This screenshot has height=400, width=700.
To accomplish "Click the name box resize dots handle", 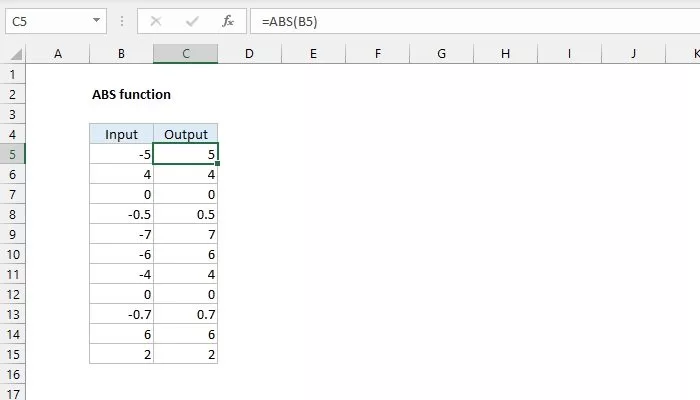I will click(123, 20).
